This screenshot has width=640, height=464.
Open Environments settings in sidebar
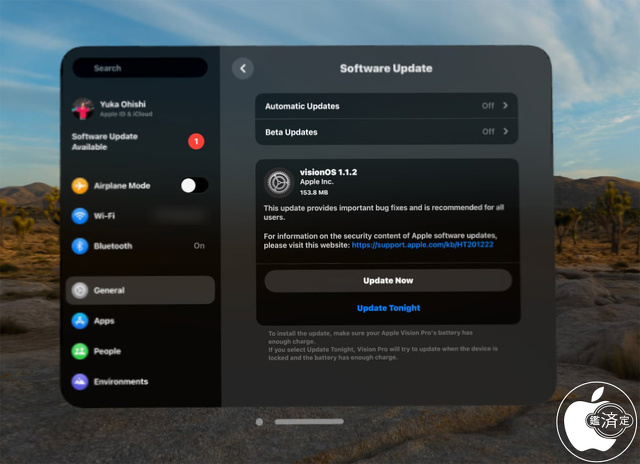(x=140, y=382)
